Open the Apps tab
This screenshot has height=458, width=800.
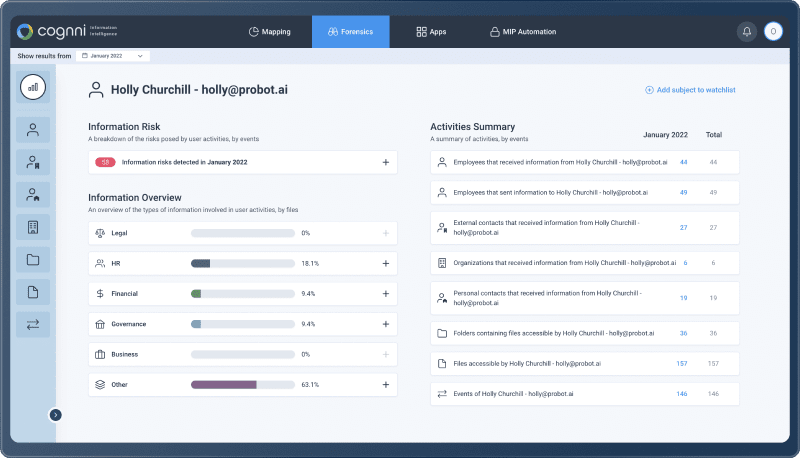(431, 32)
